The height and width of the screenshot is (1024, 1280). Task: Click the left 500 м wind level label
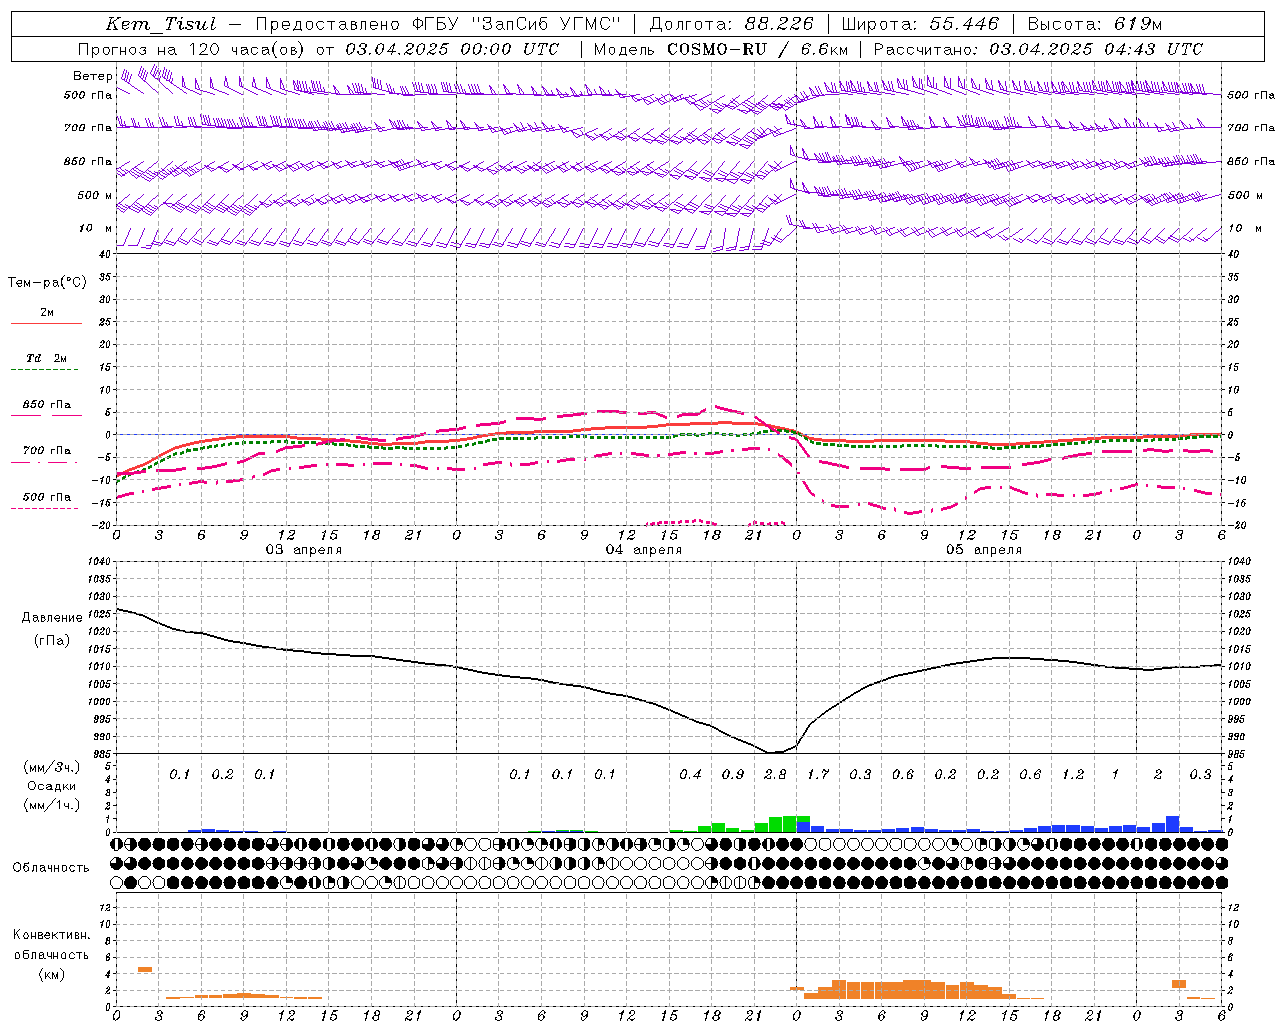pos(95,195)
